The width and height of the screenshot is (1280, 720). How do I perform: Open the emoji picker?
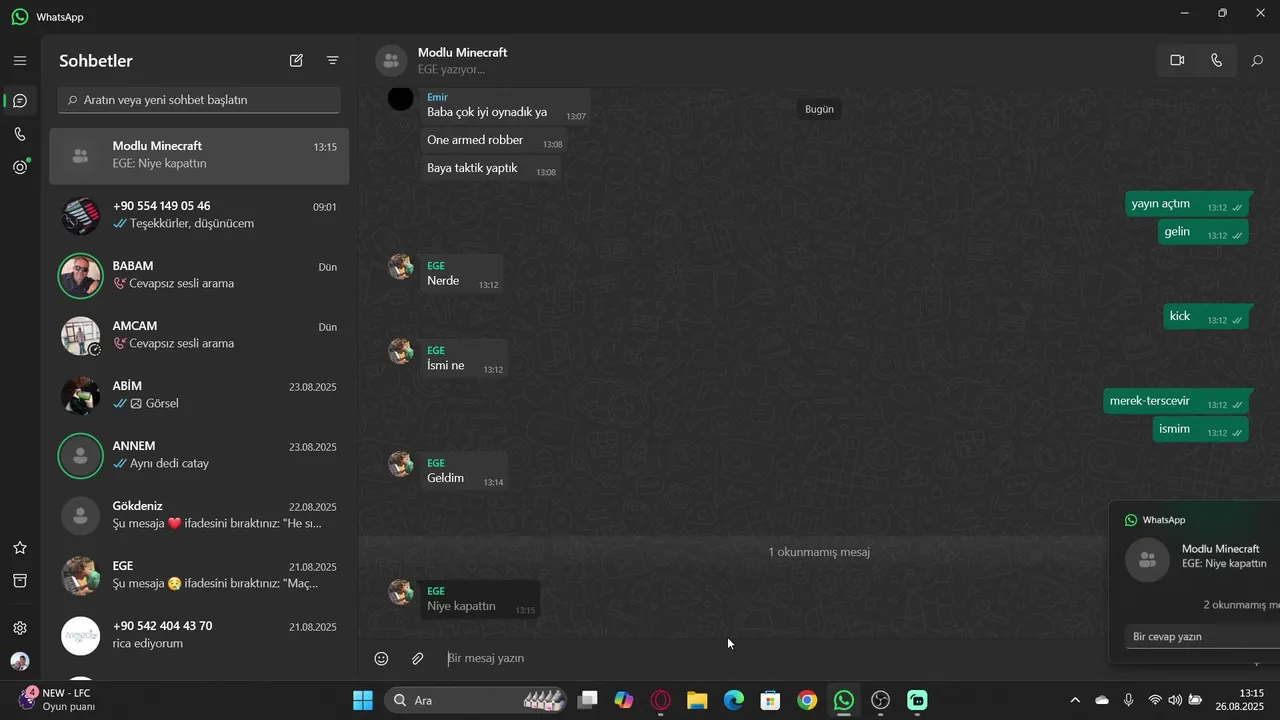(x=381, y=658)
